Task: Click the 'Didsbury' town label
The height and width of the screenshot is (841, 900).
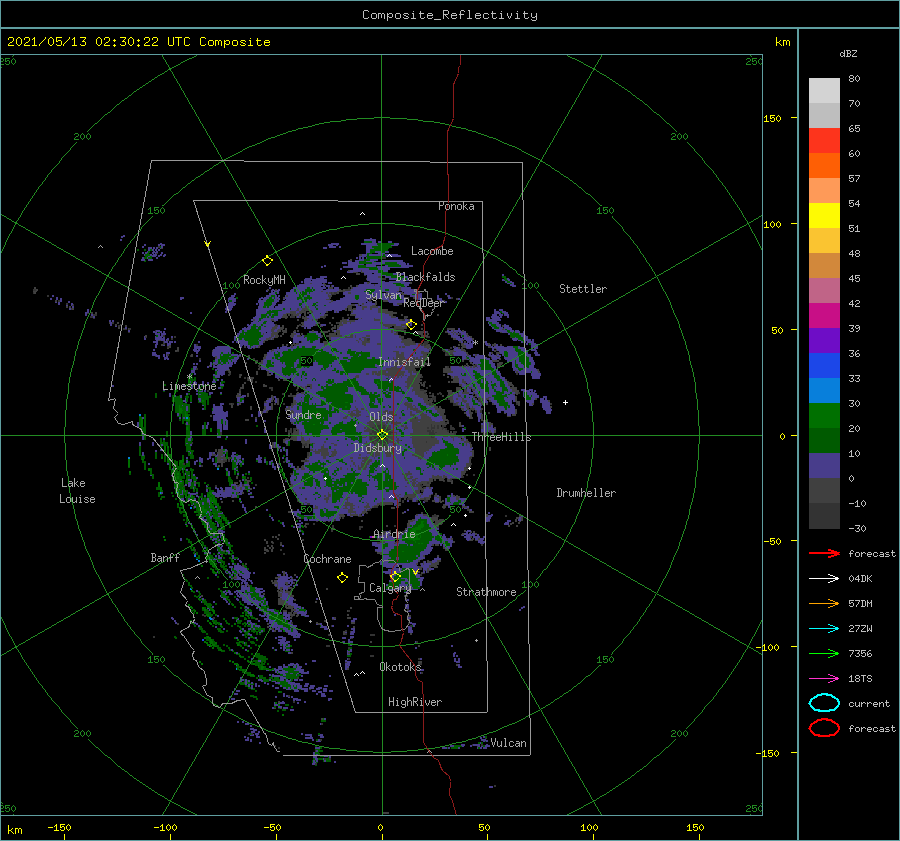Action: pos(377,448)
